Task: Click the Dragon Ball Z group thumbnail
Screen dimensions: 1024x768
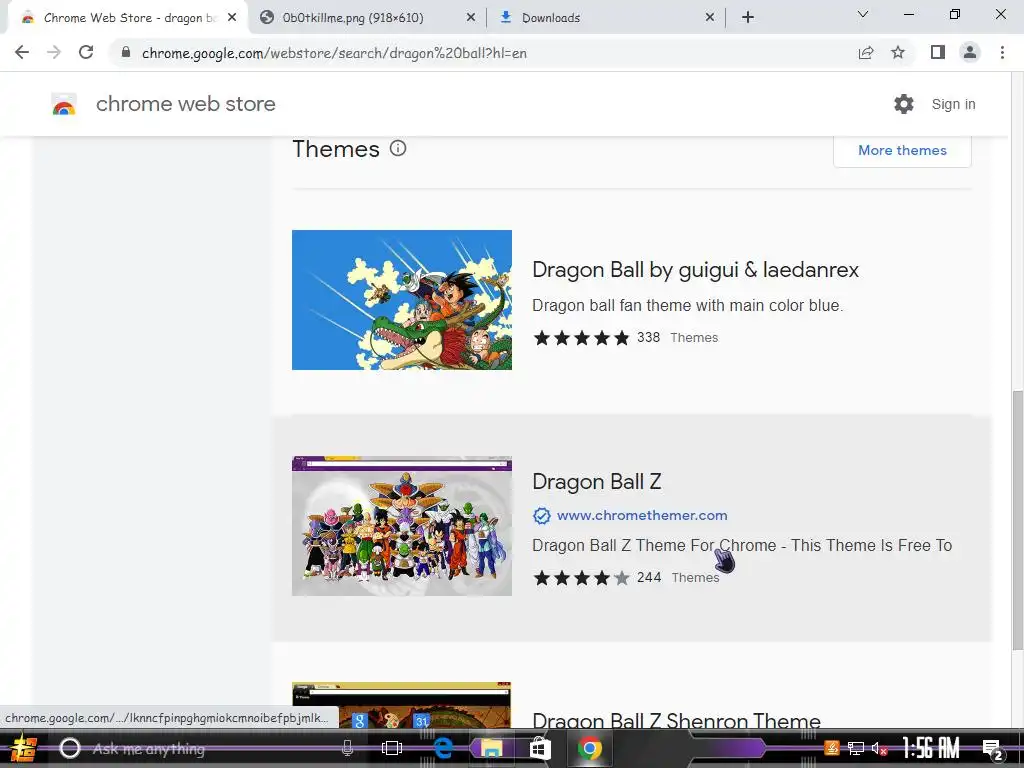Action: click(402, 526)
